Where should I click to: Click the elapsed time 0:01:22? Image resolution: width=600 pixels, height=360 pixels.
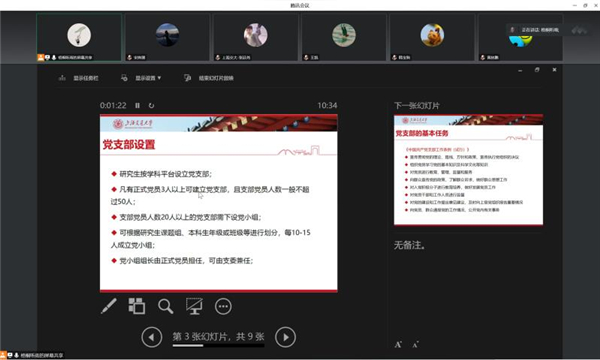113,106
